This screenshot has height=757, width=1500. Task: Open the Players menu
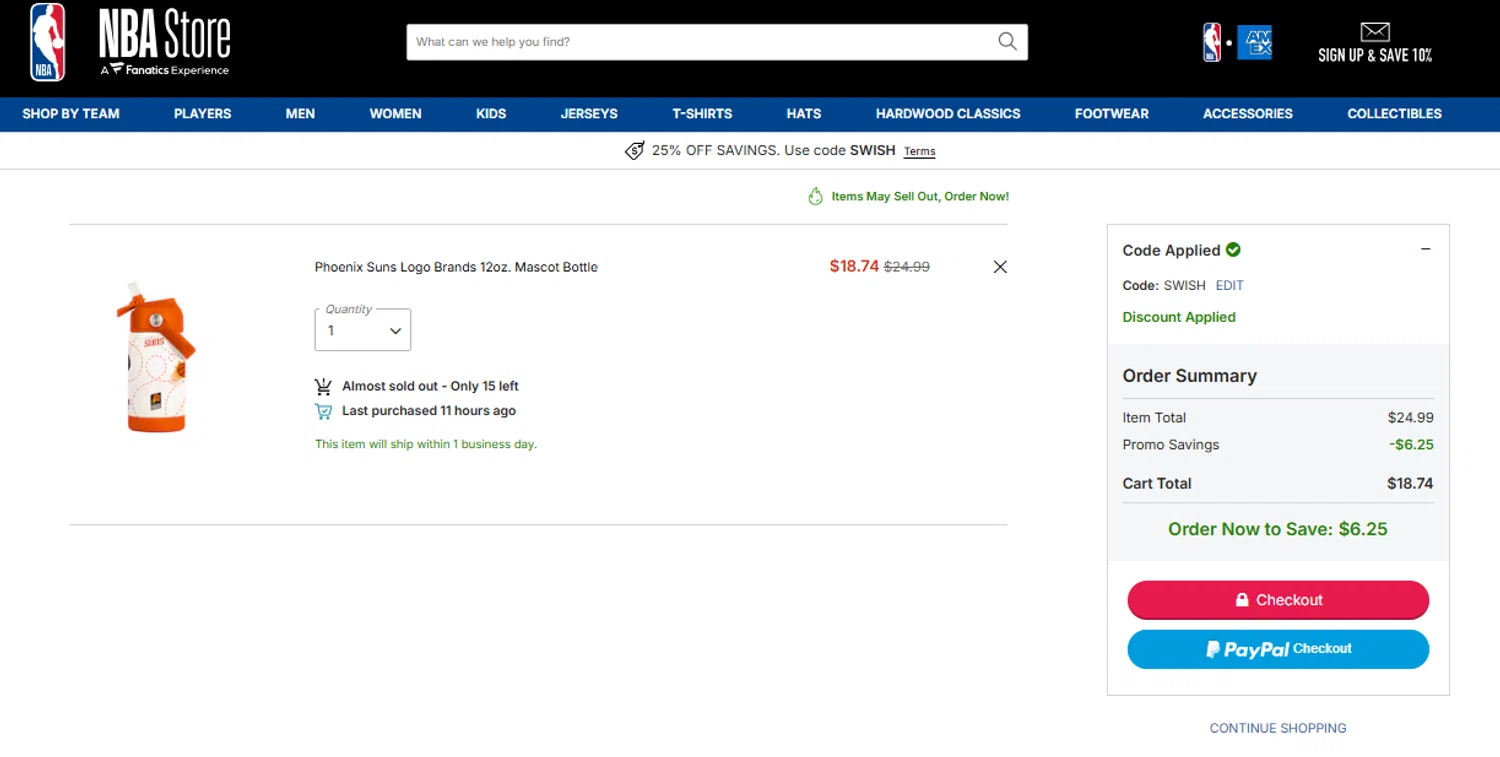click(202, 114)
